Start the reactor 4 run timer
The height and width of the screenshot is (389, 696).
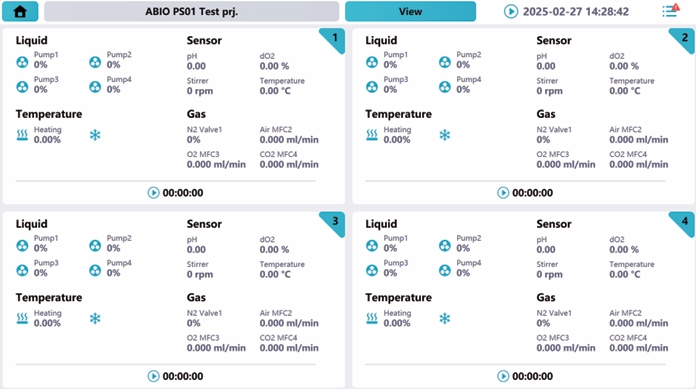503,376
